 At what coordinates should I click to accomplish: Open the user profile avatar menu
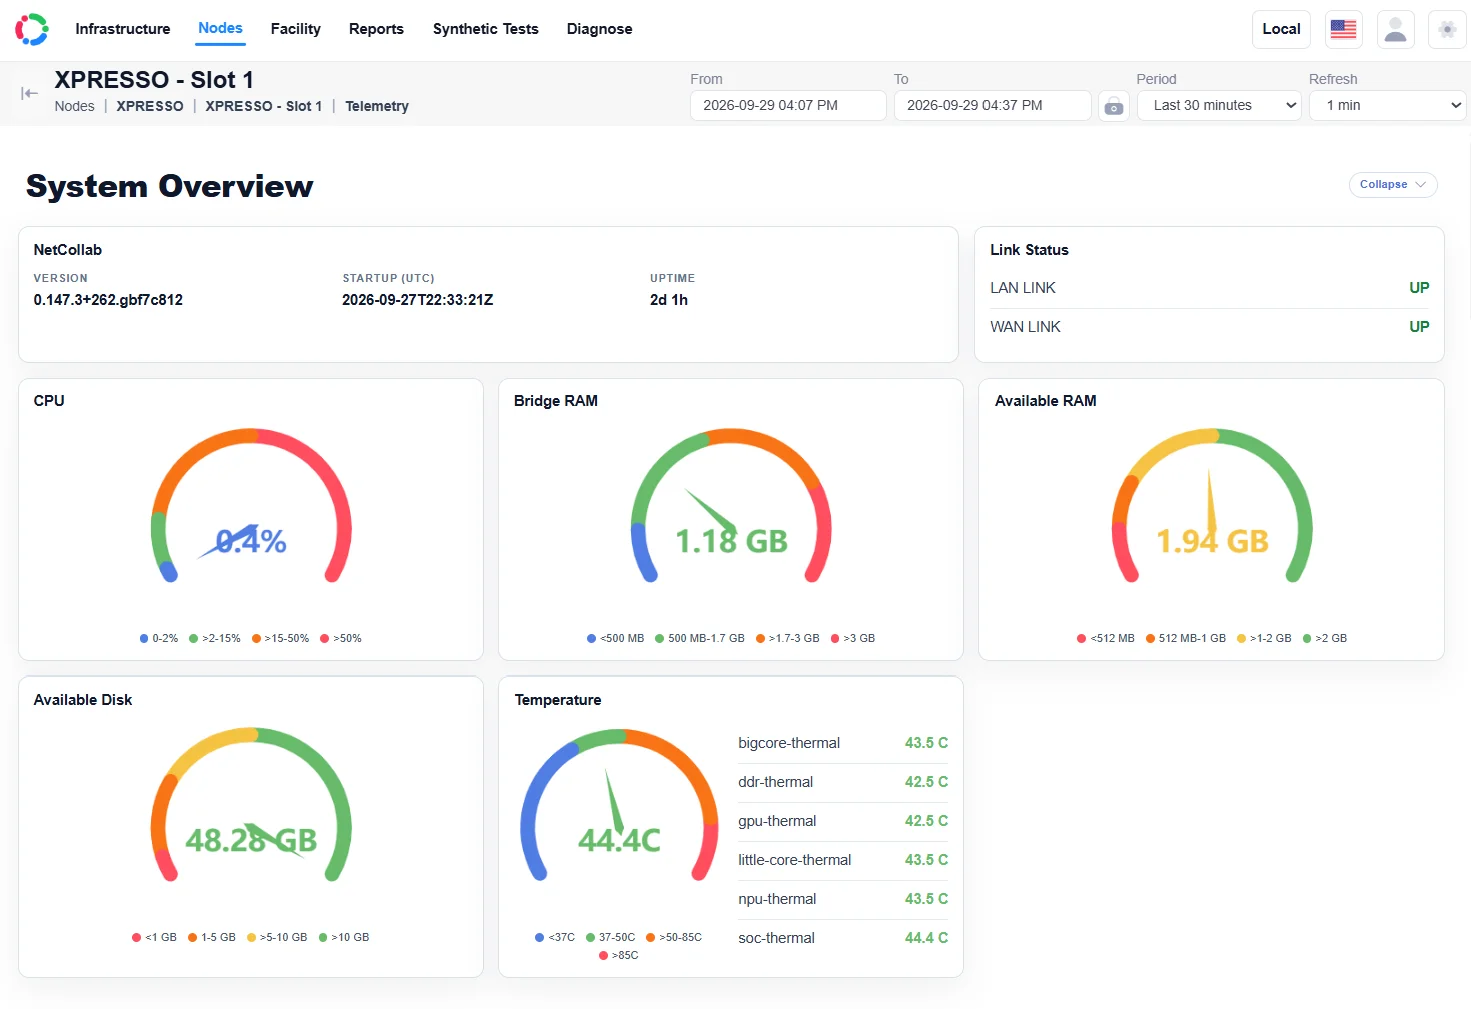click(x=1396, y=29)
